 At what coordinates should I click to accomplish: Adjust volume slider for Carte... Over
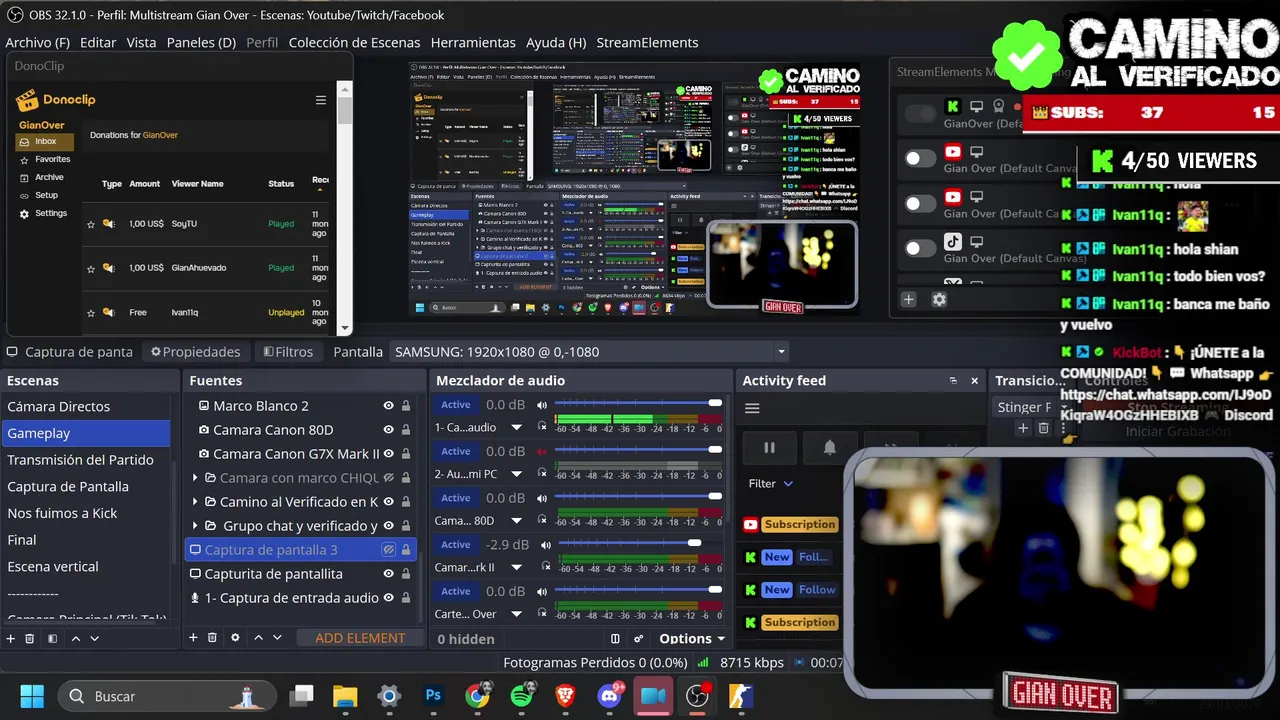(638, 589)
